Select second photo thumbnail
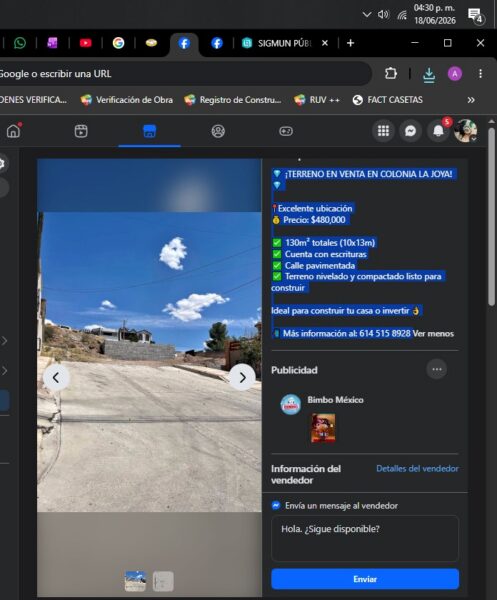This screenshot has width=497, height=600. click(x=163, y=581)
